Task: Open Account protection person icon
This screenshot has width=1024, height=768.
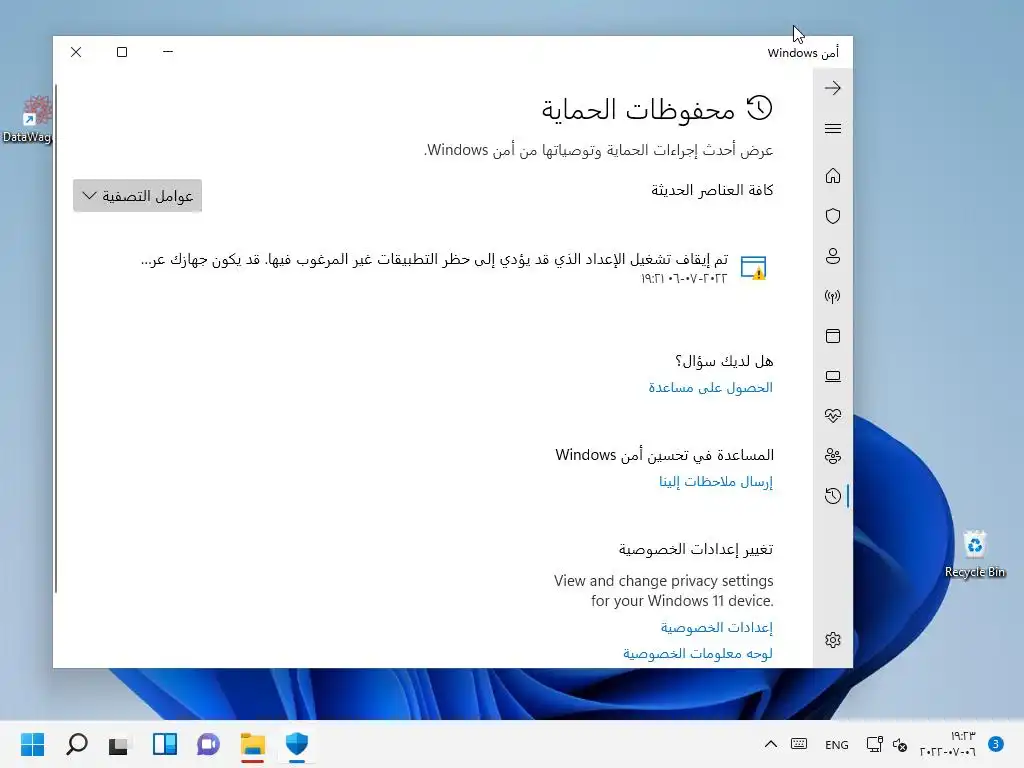Action: [833, 256]
